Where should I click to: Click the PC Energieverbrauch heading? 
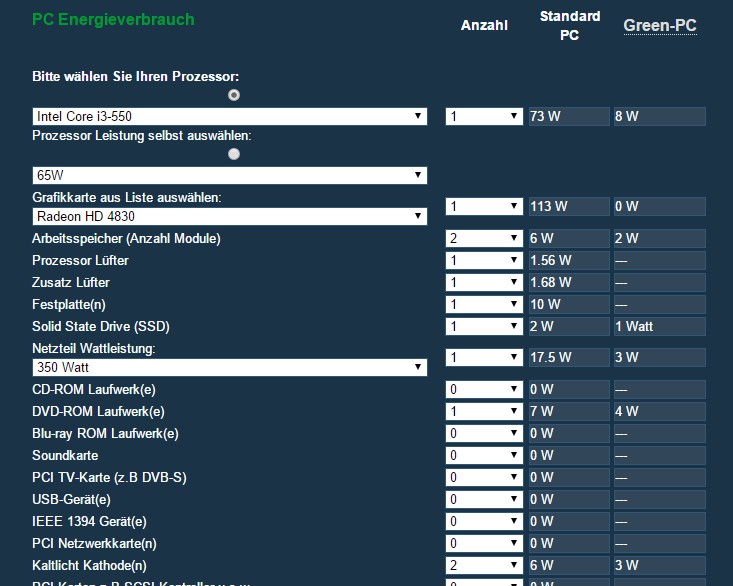113,19
